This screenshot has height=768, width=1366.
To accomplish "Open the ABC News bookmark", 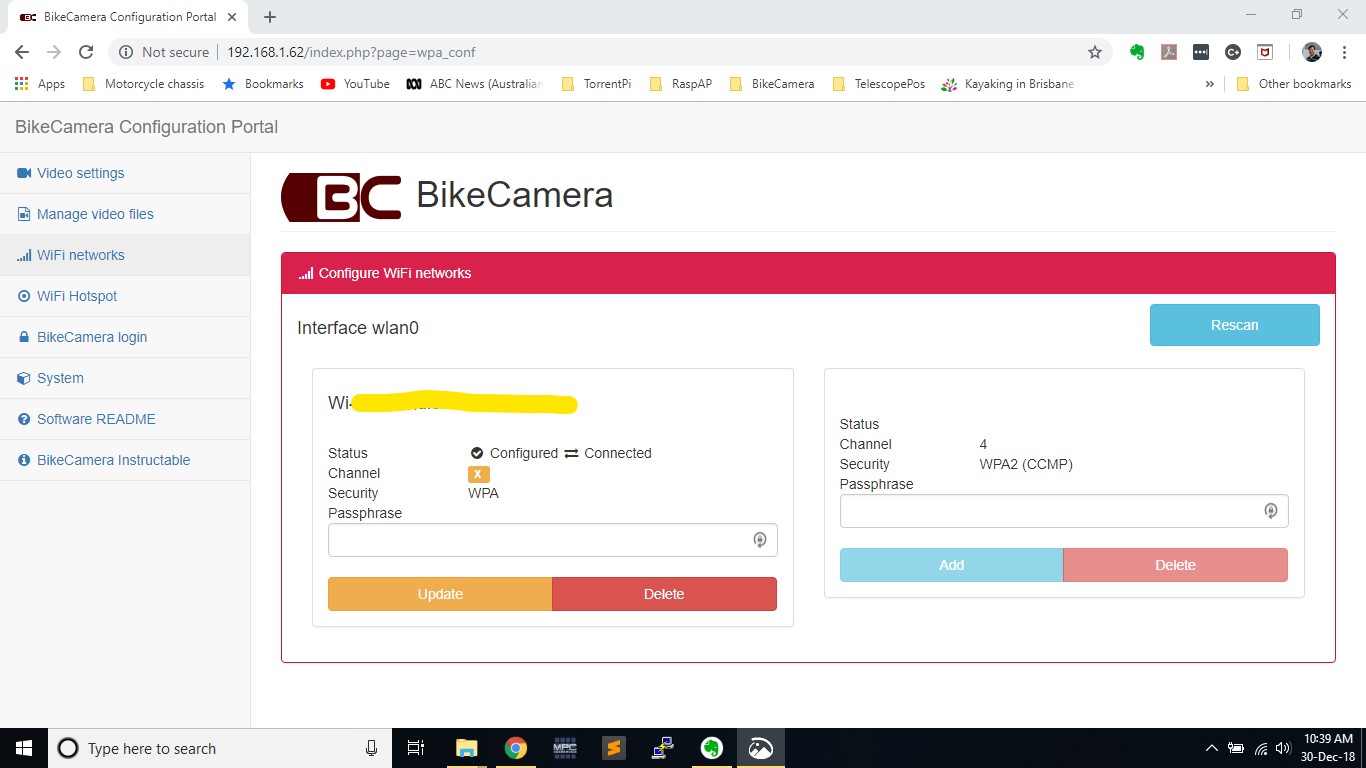I will click(x=474, y=84).
